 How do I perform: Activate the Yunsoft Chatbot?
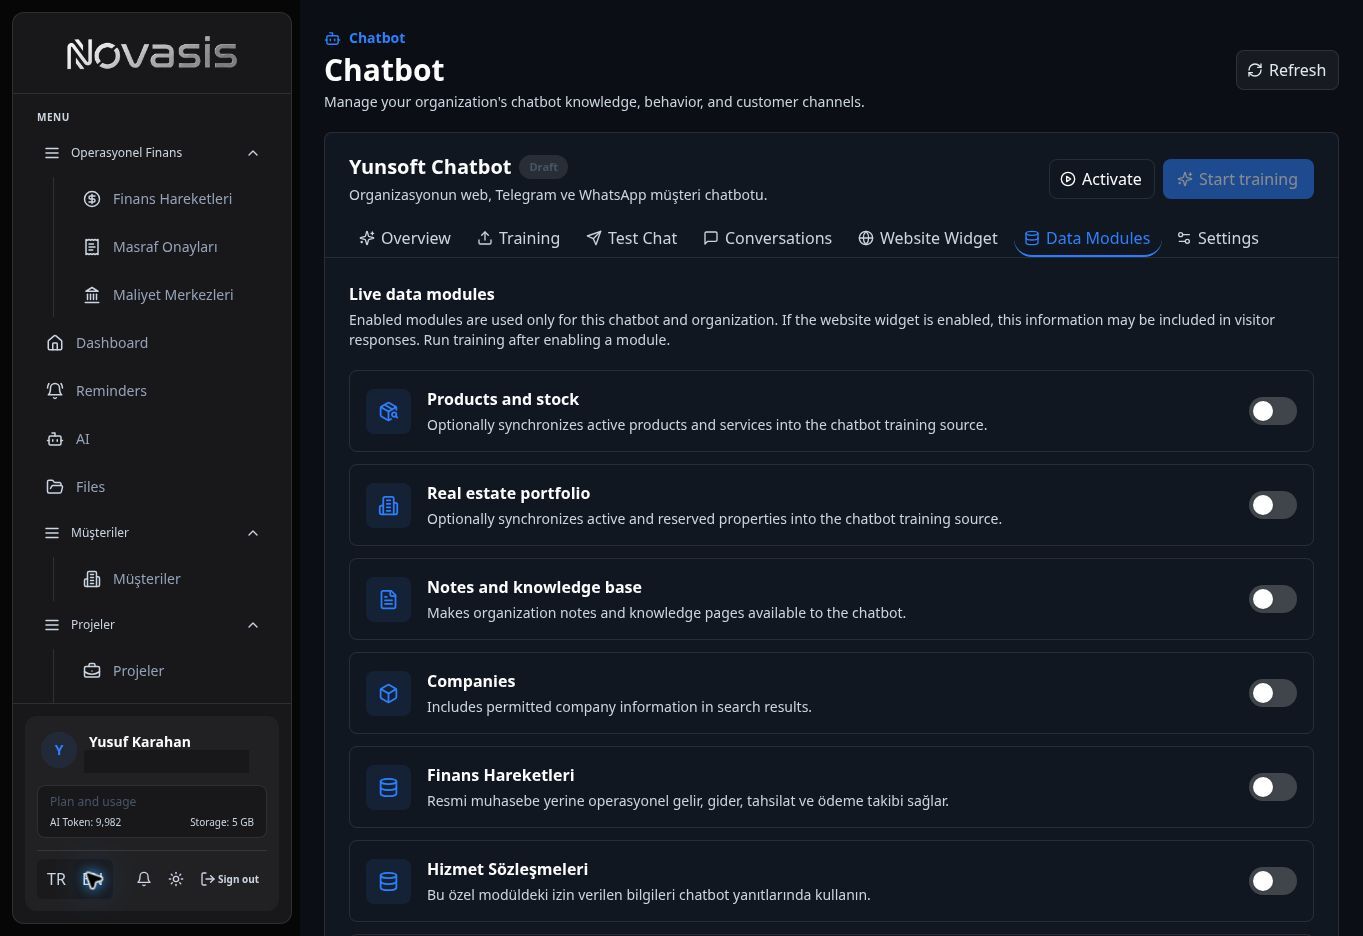[1102, 179]
